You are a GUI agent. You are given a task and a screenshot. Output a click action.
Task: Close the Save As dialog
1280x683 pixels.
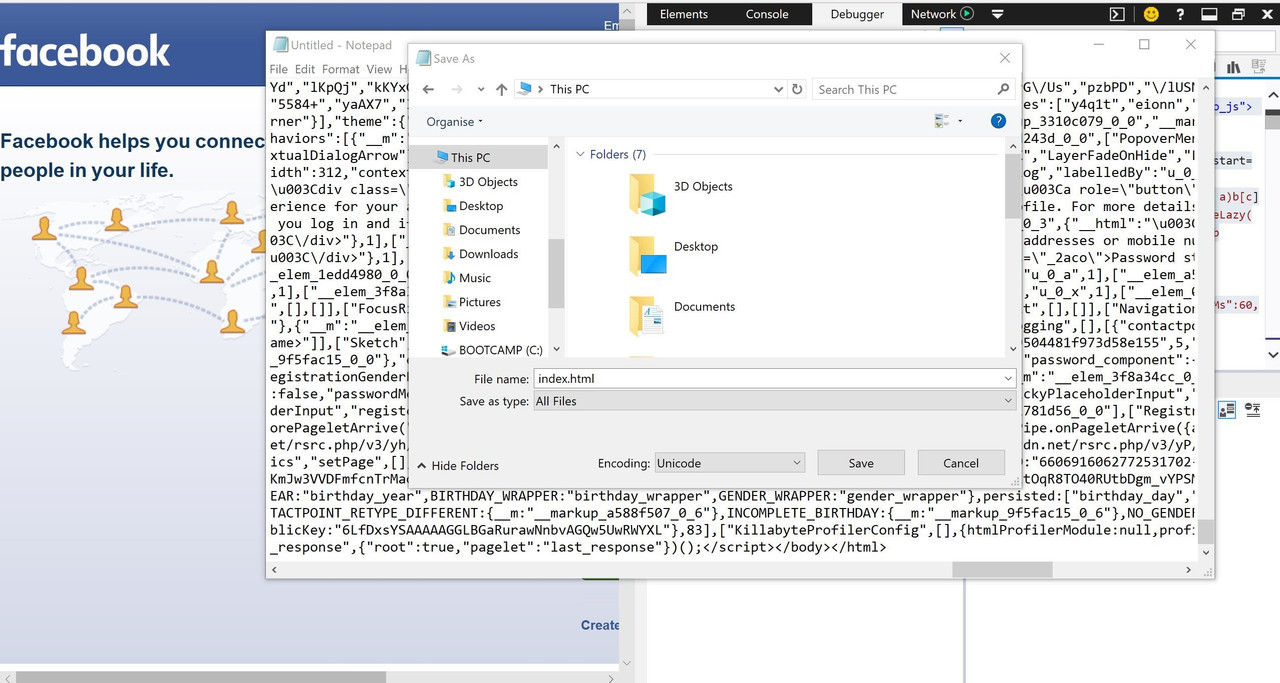[1005, 58]
